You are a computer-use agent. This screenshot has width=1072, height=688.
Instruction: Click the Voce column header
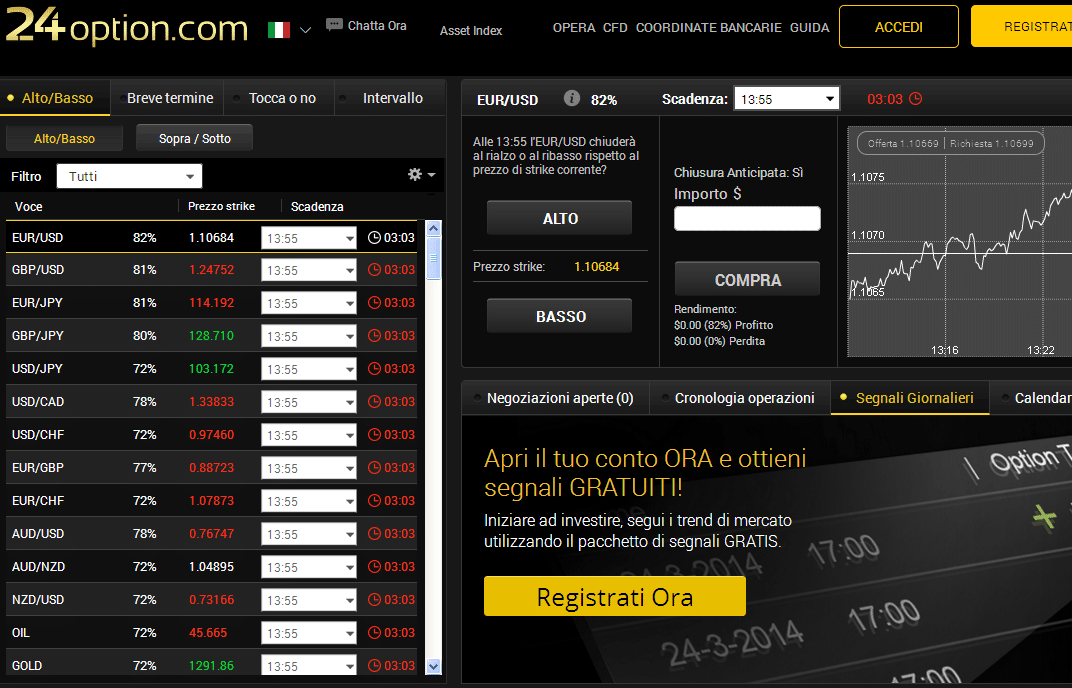(28, 207)
